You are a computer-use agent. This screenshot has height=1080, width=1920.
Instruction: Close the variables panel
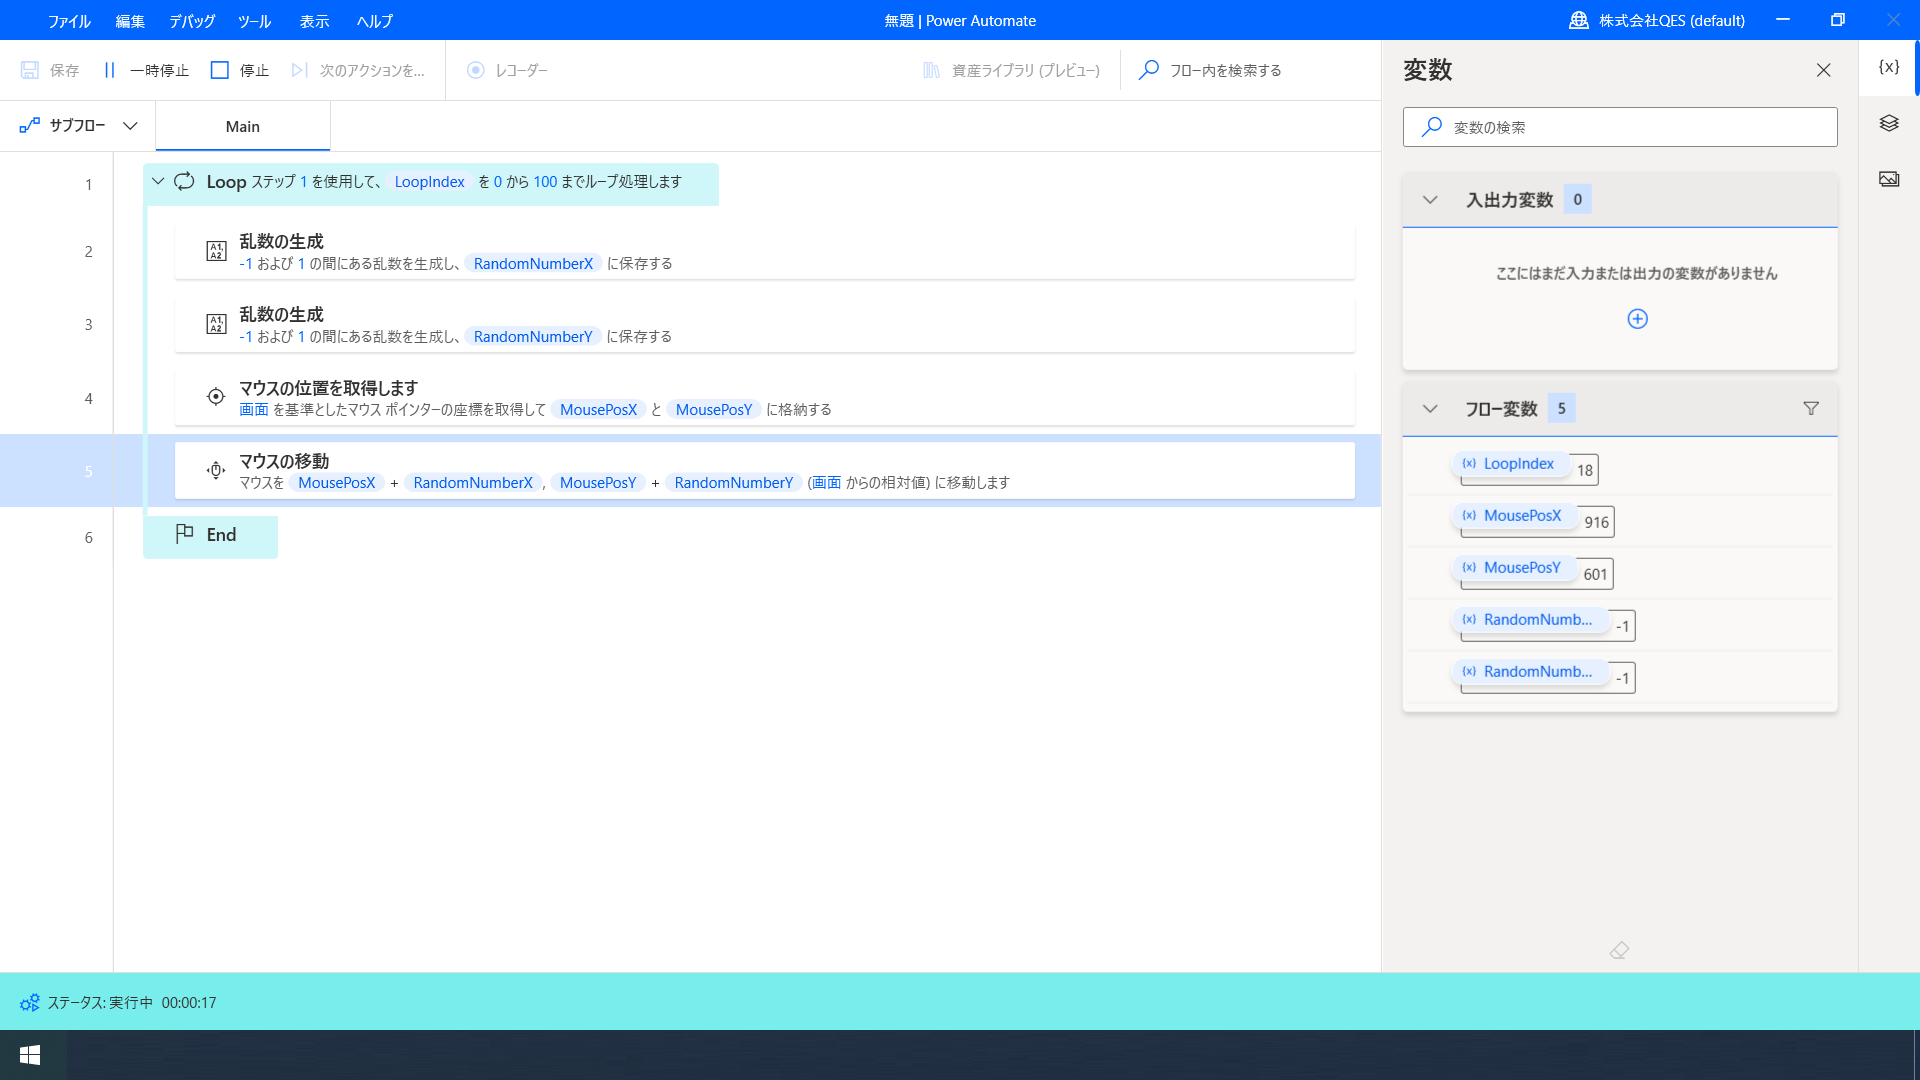(x=1823, y=70)
